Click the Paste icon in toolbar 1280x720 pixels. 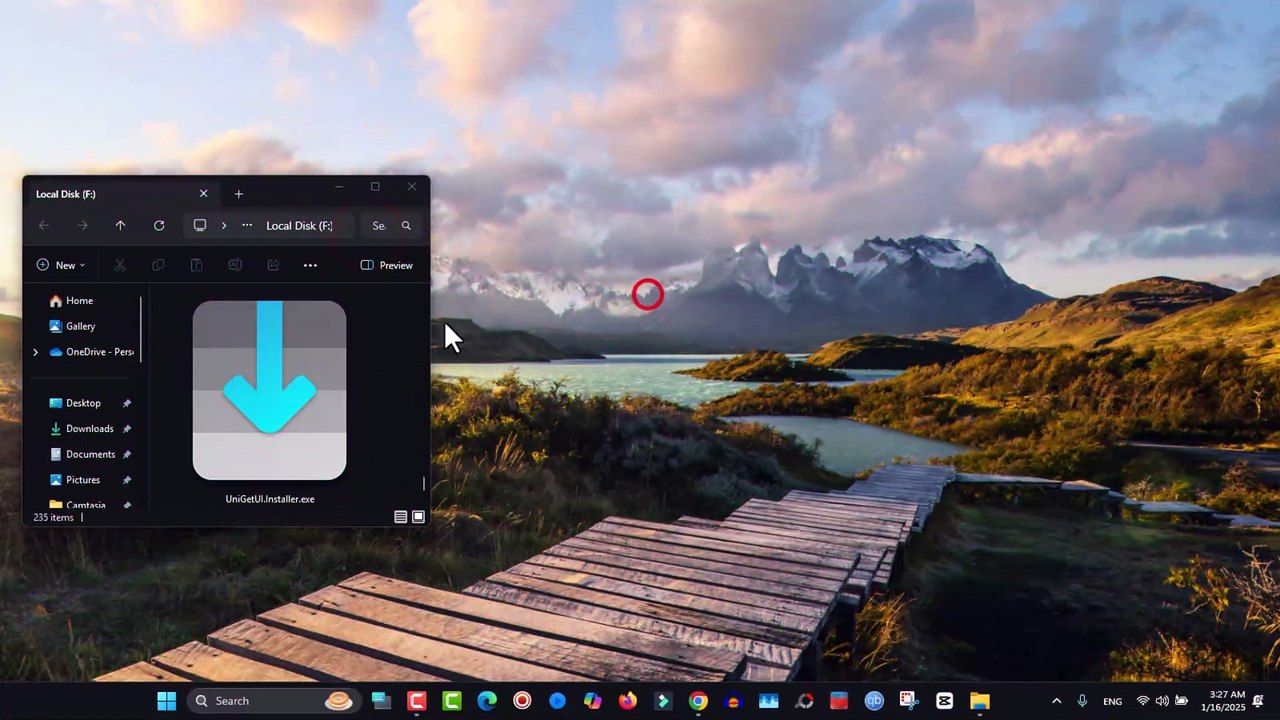[x=196, y=265]
